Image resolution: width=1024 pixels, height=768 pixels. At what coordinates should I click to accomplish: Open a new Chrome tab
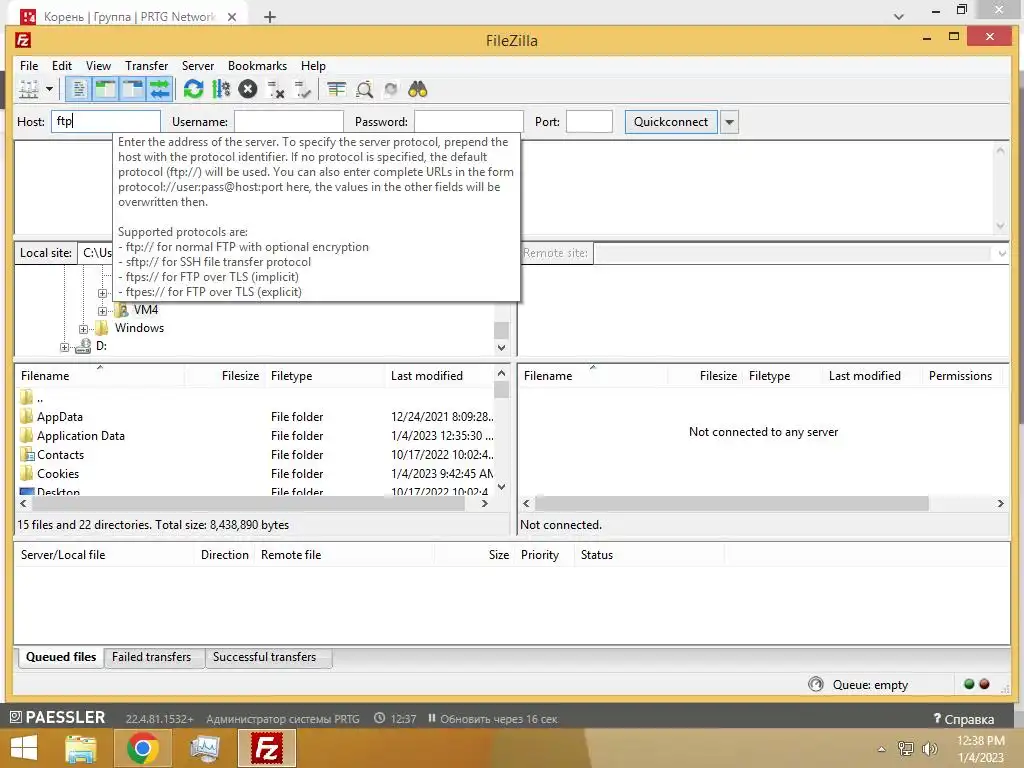point(270,17)
